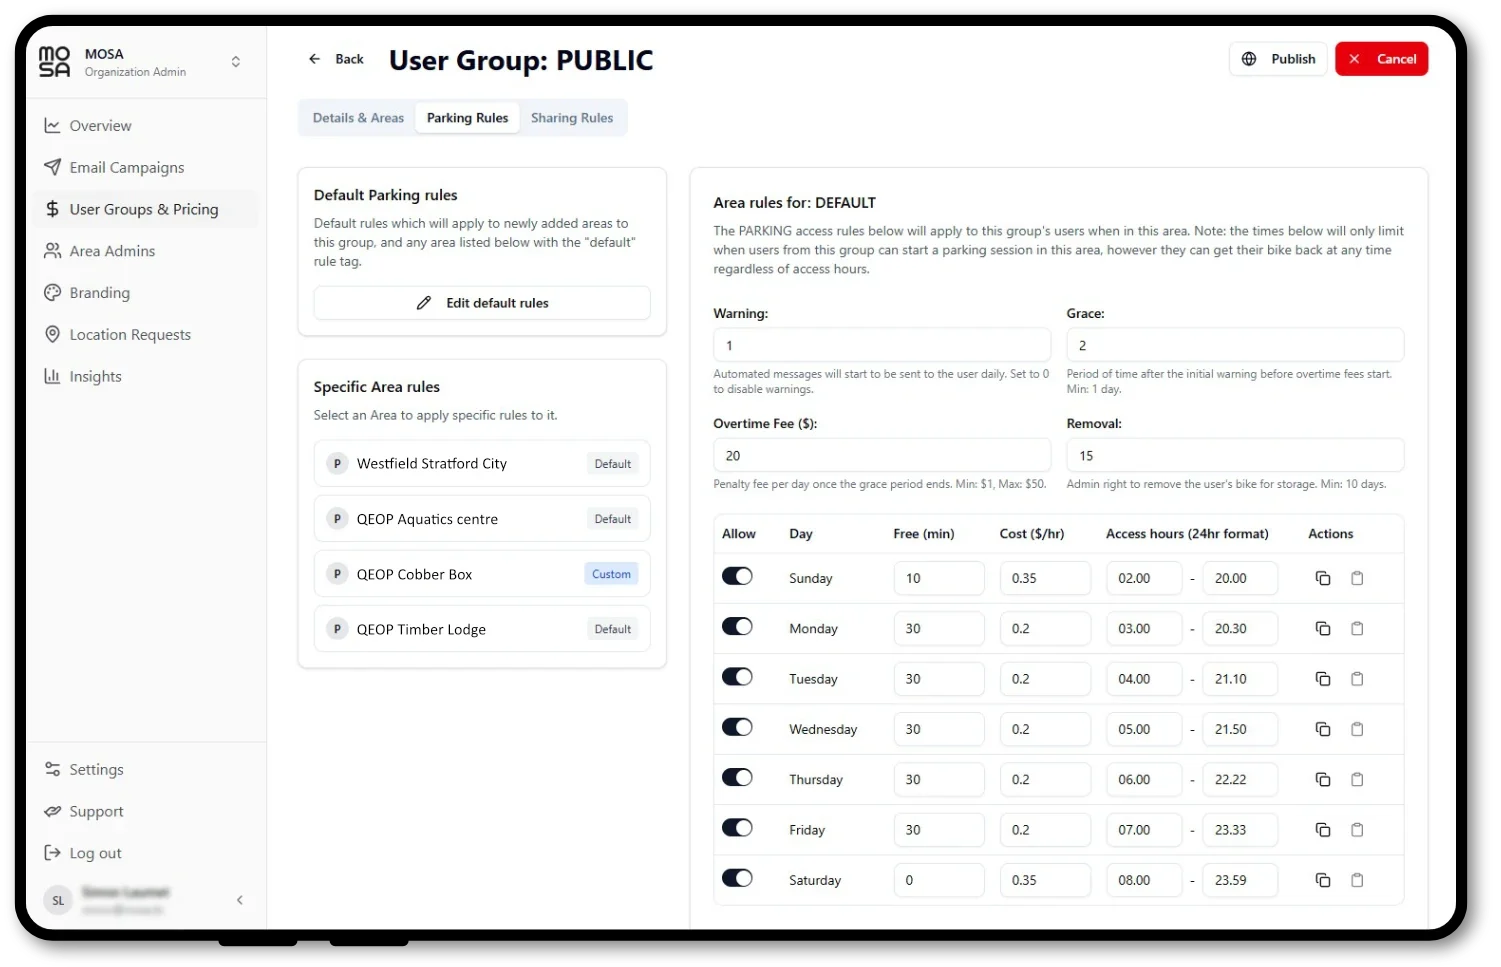The width and height of the screenshot is (1501, 967).
Task: Publish the user group
Action: (x=1278, y=59)
